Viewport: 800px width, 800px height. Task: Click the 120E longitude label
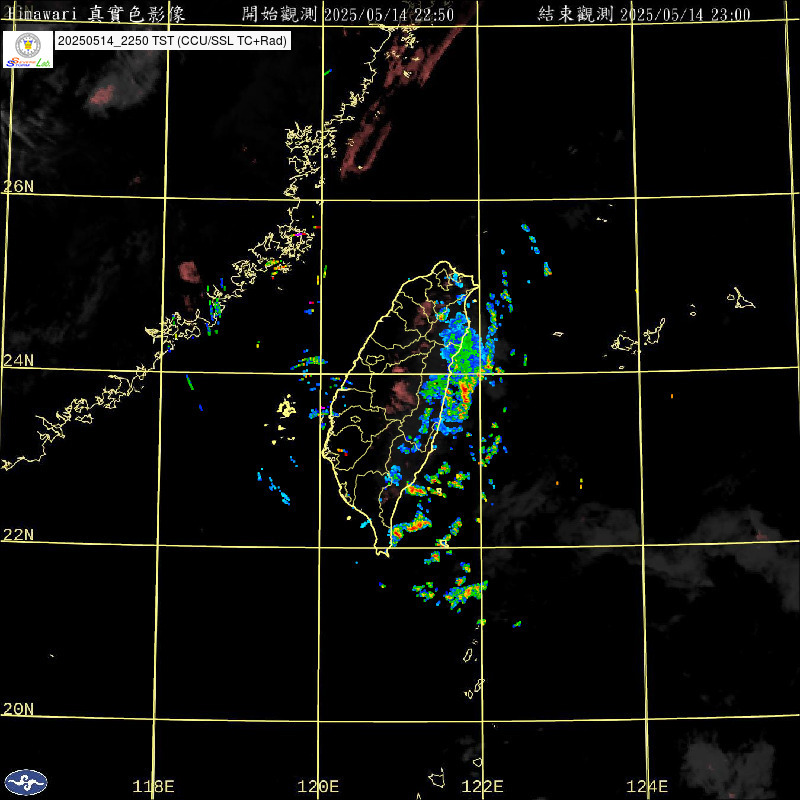click(318, 786)
